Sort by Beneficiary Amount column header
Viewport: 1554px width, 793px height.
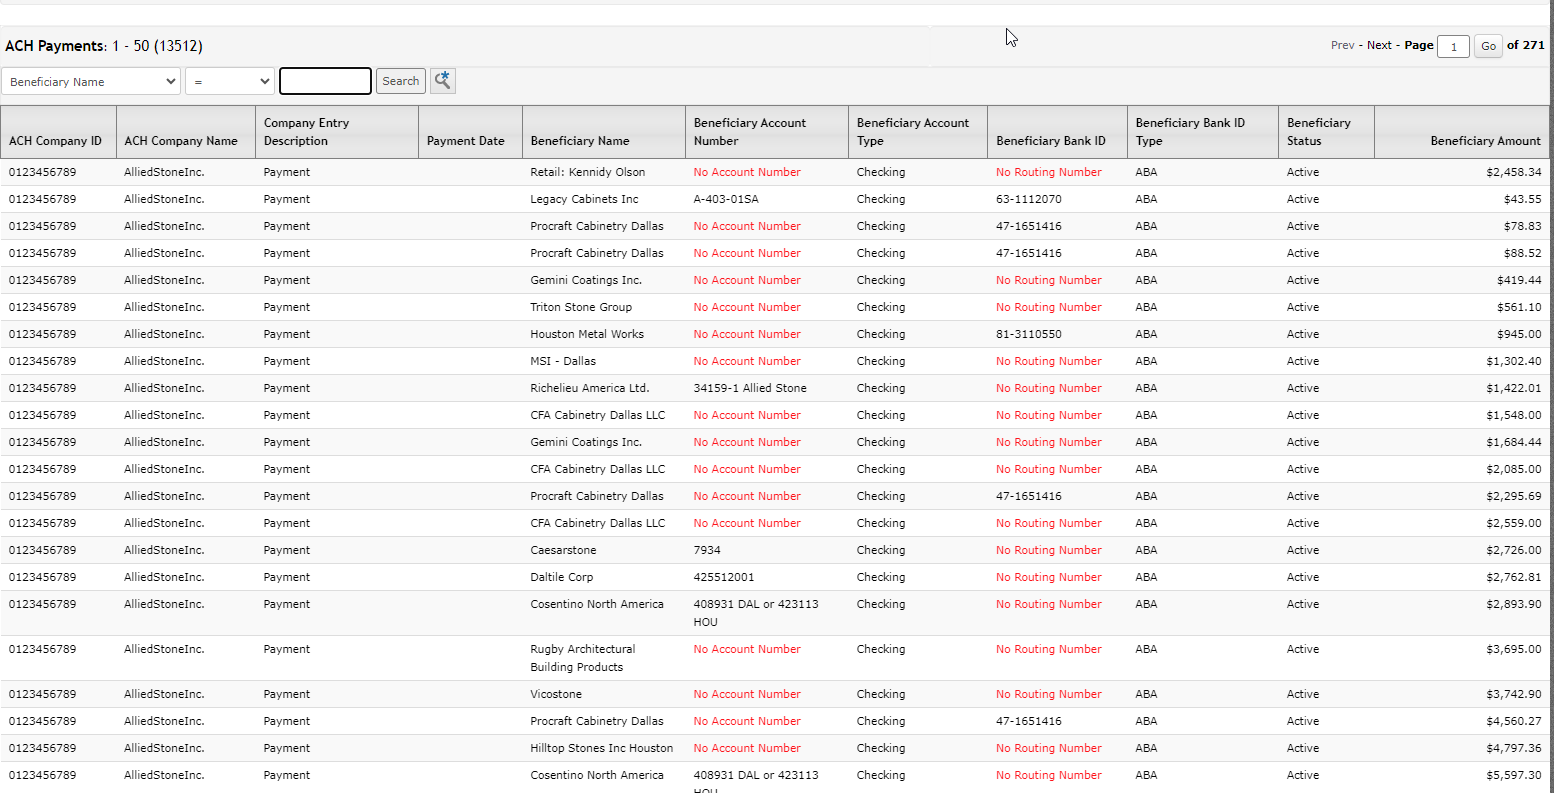(1462, 132)
